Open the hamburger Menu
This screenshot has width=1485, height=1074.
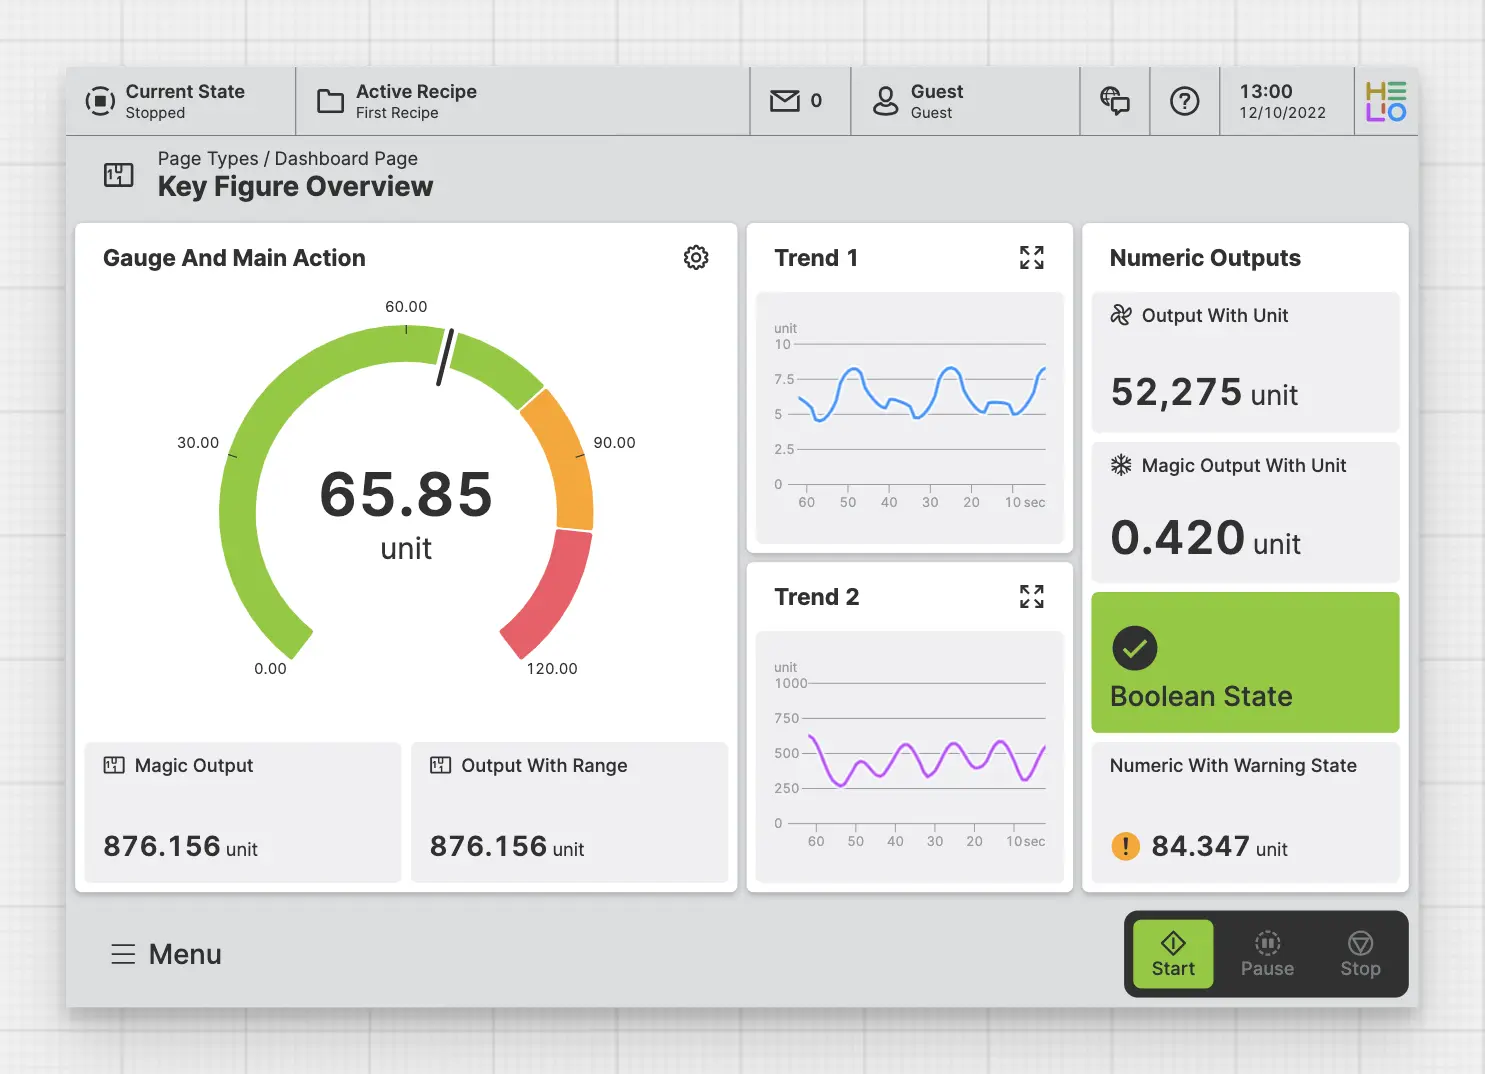(166, 954)
